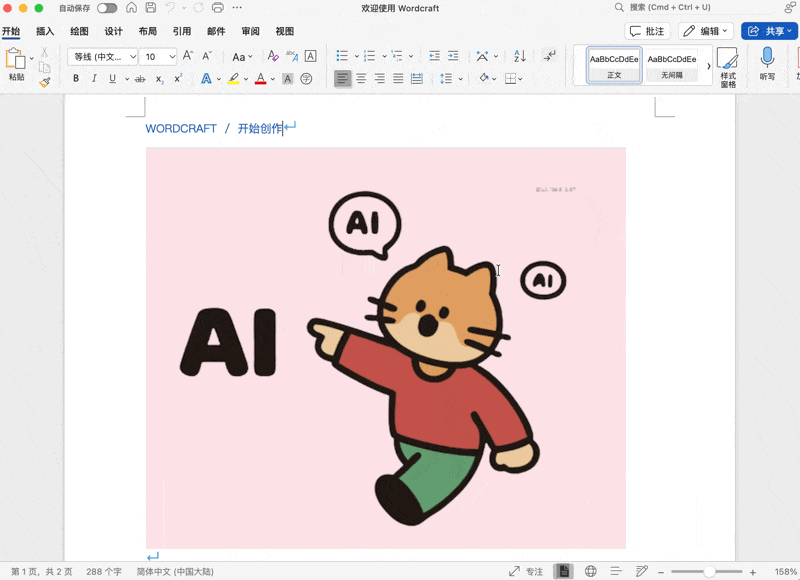Screen dimensions: 800x580
Task: Toggle bold formatting B
Action: coord(76,79)
